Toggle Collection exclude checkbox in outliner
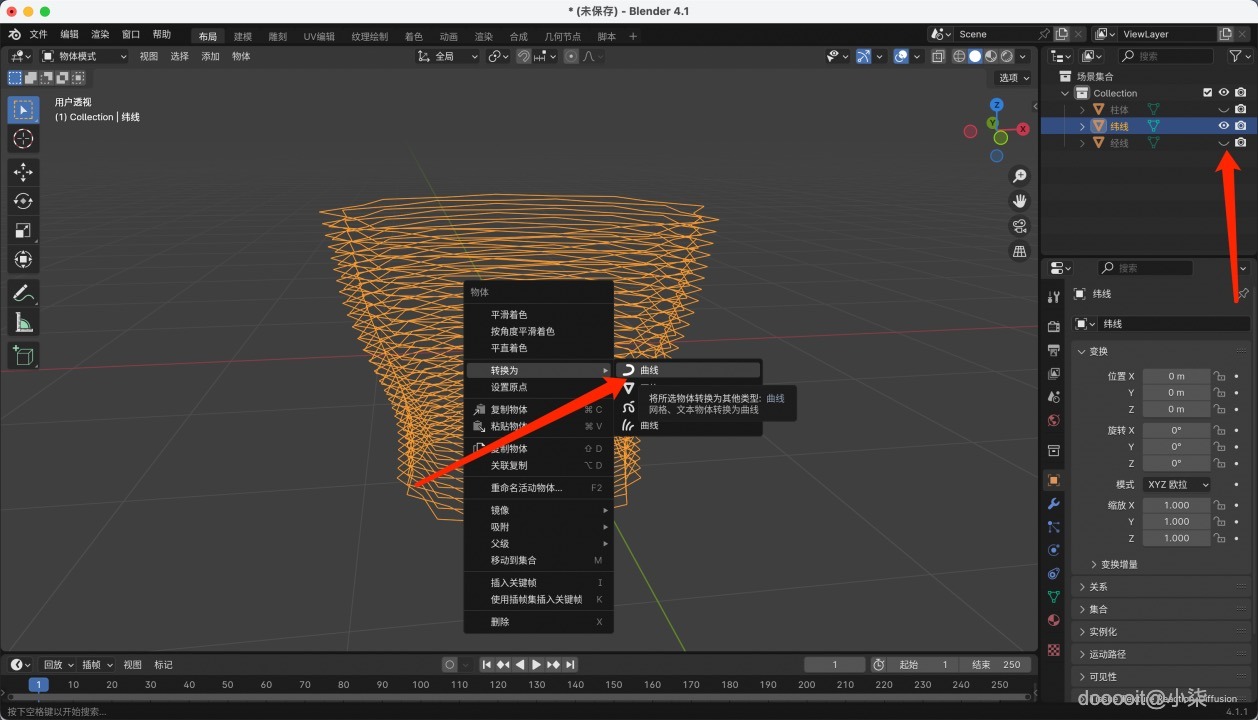Image resolution: width=1258 pixels, height=720 pixels. pyautogui.click(x=1207, y=93)
